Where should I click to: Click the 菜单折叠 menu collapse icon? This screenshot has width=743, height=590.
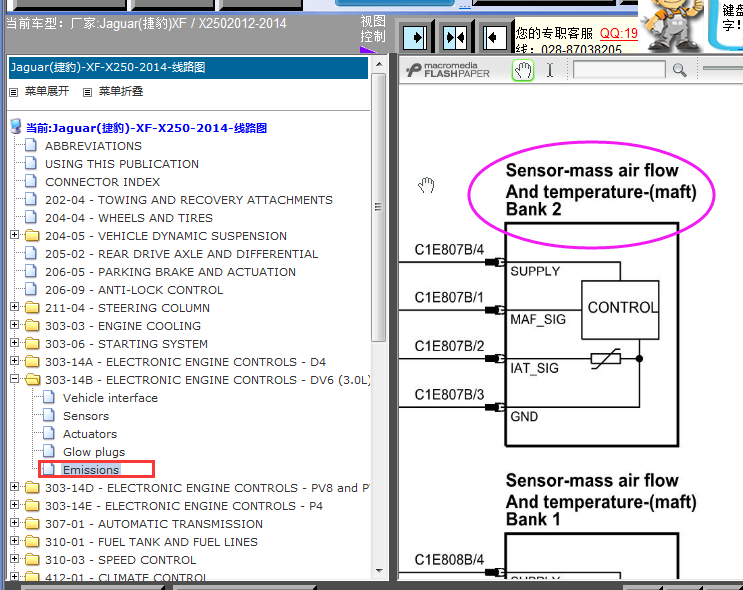(87, 92)
